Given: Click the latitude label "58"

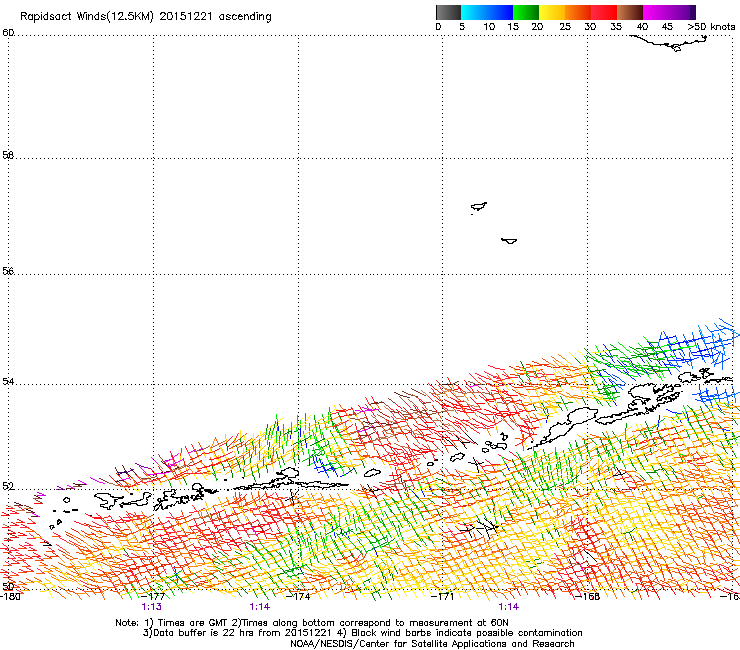Looking at the screenshot, I should 8,155.
